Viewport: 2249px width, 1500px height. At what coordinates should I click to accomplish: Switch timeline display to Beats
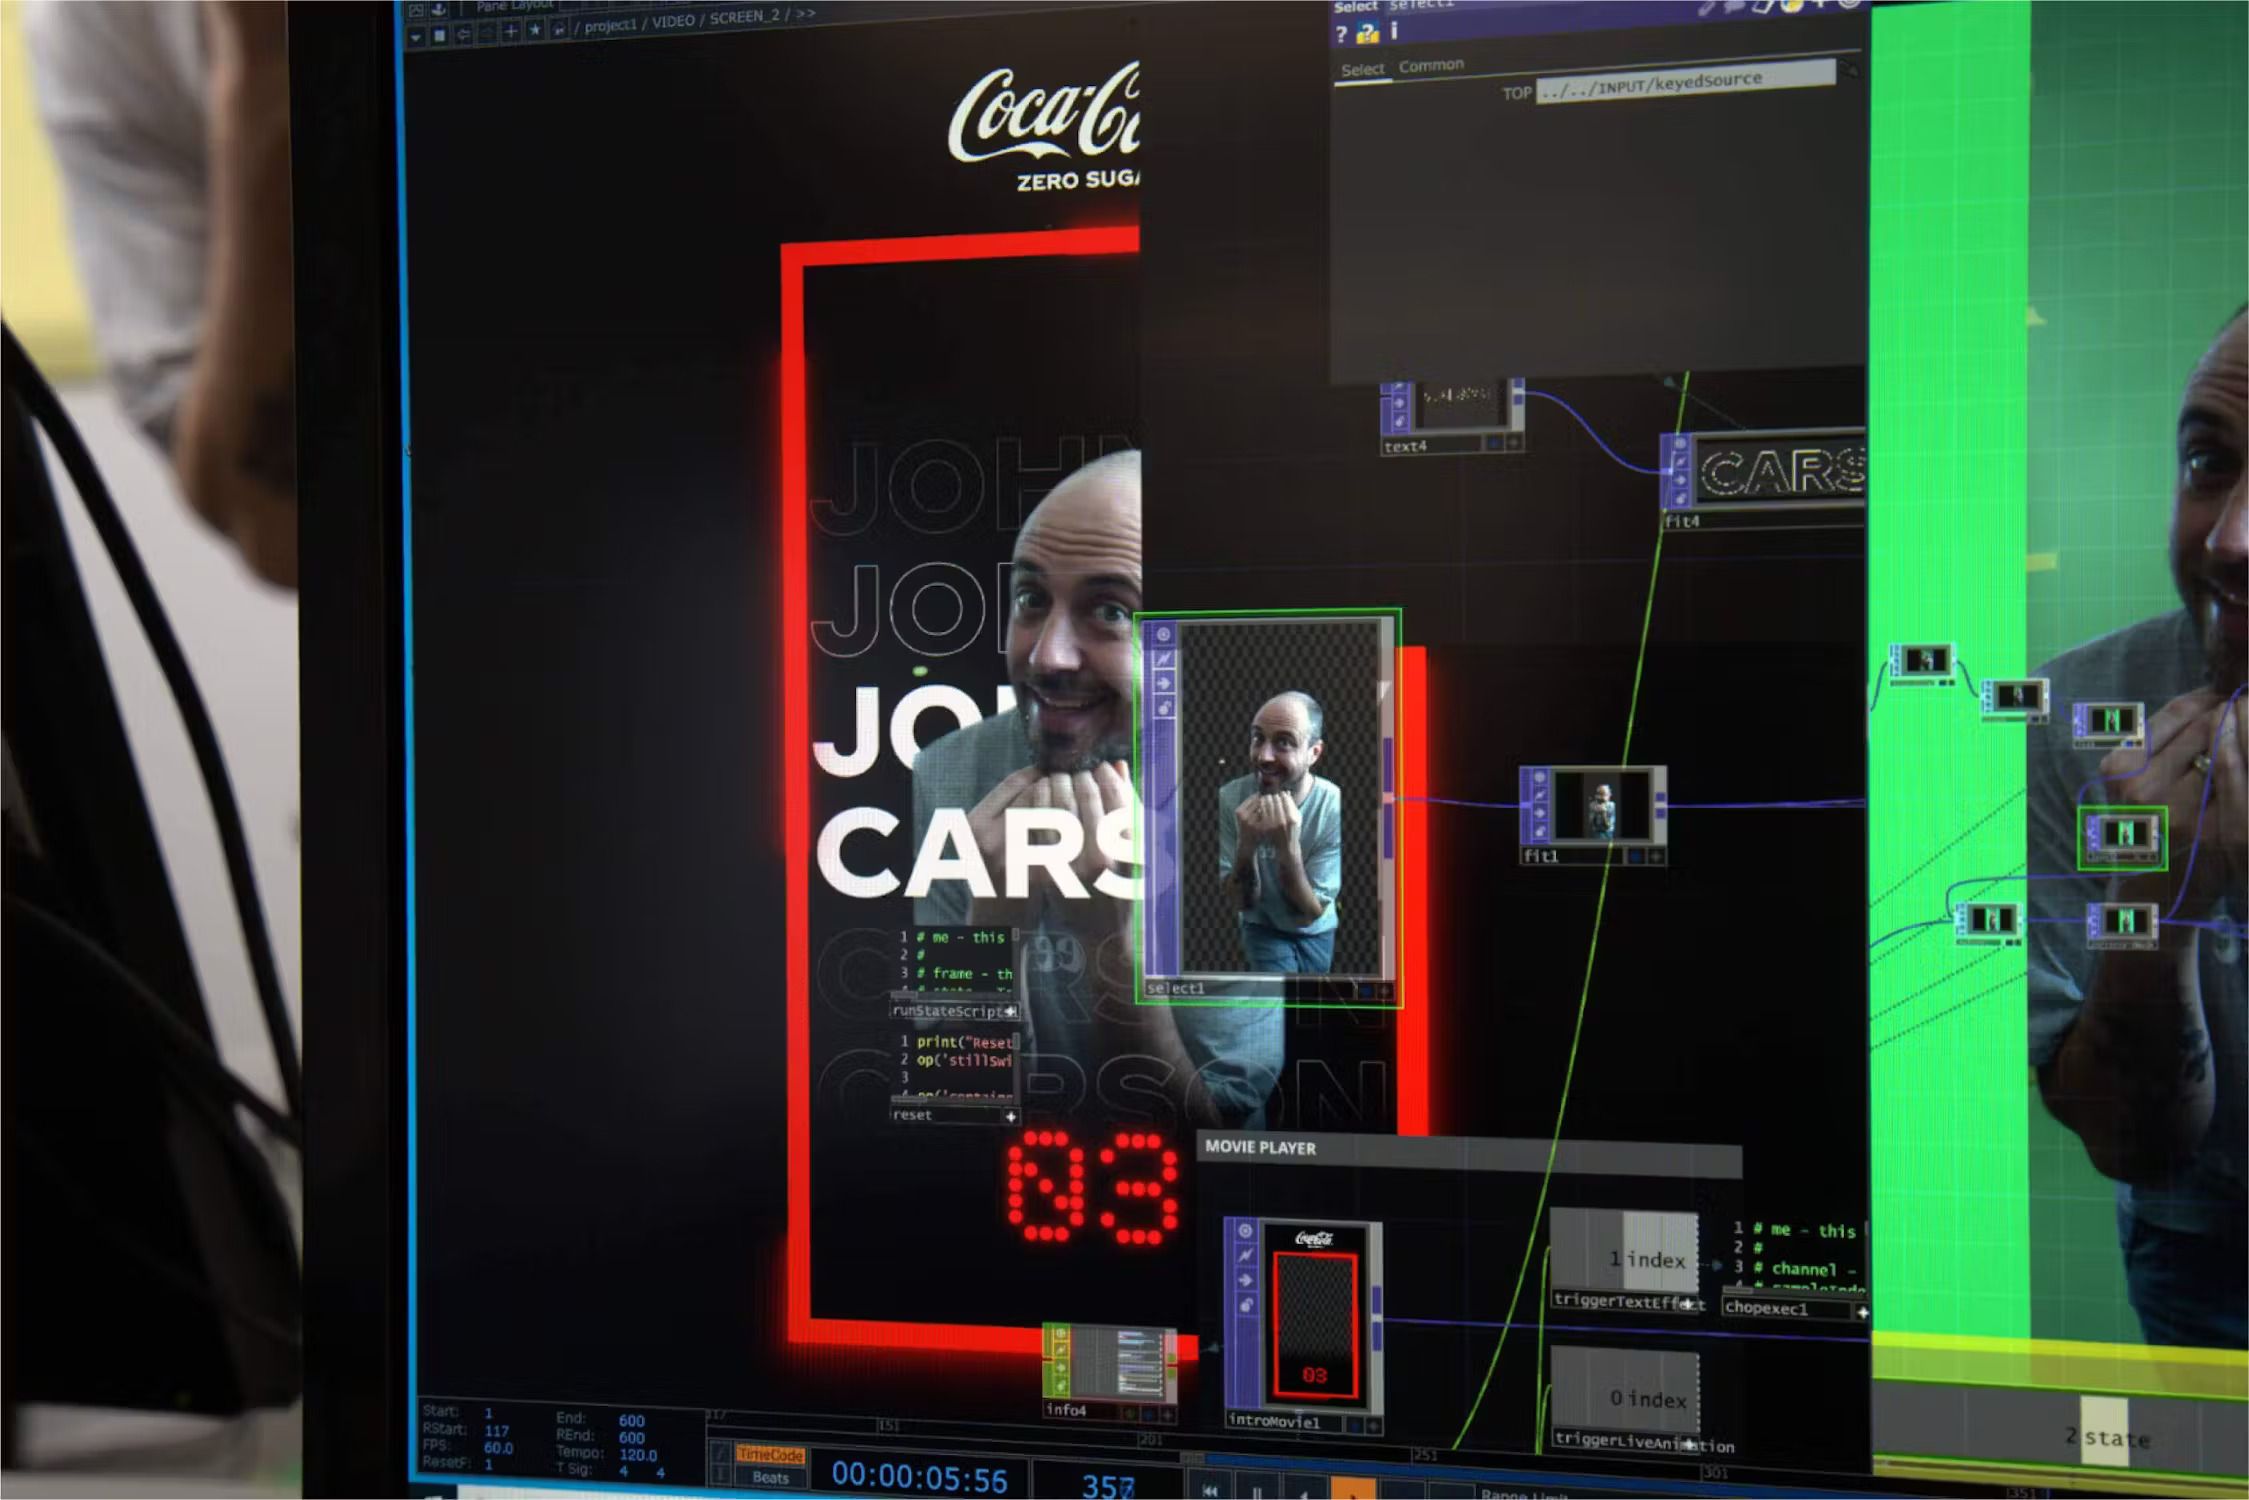[770, 1478]
